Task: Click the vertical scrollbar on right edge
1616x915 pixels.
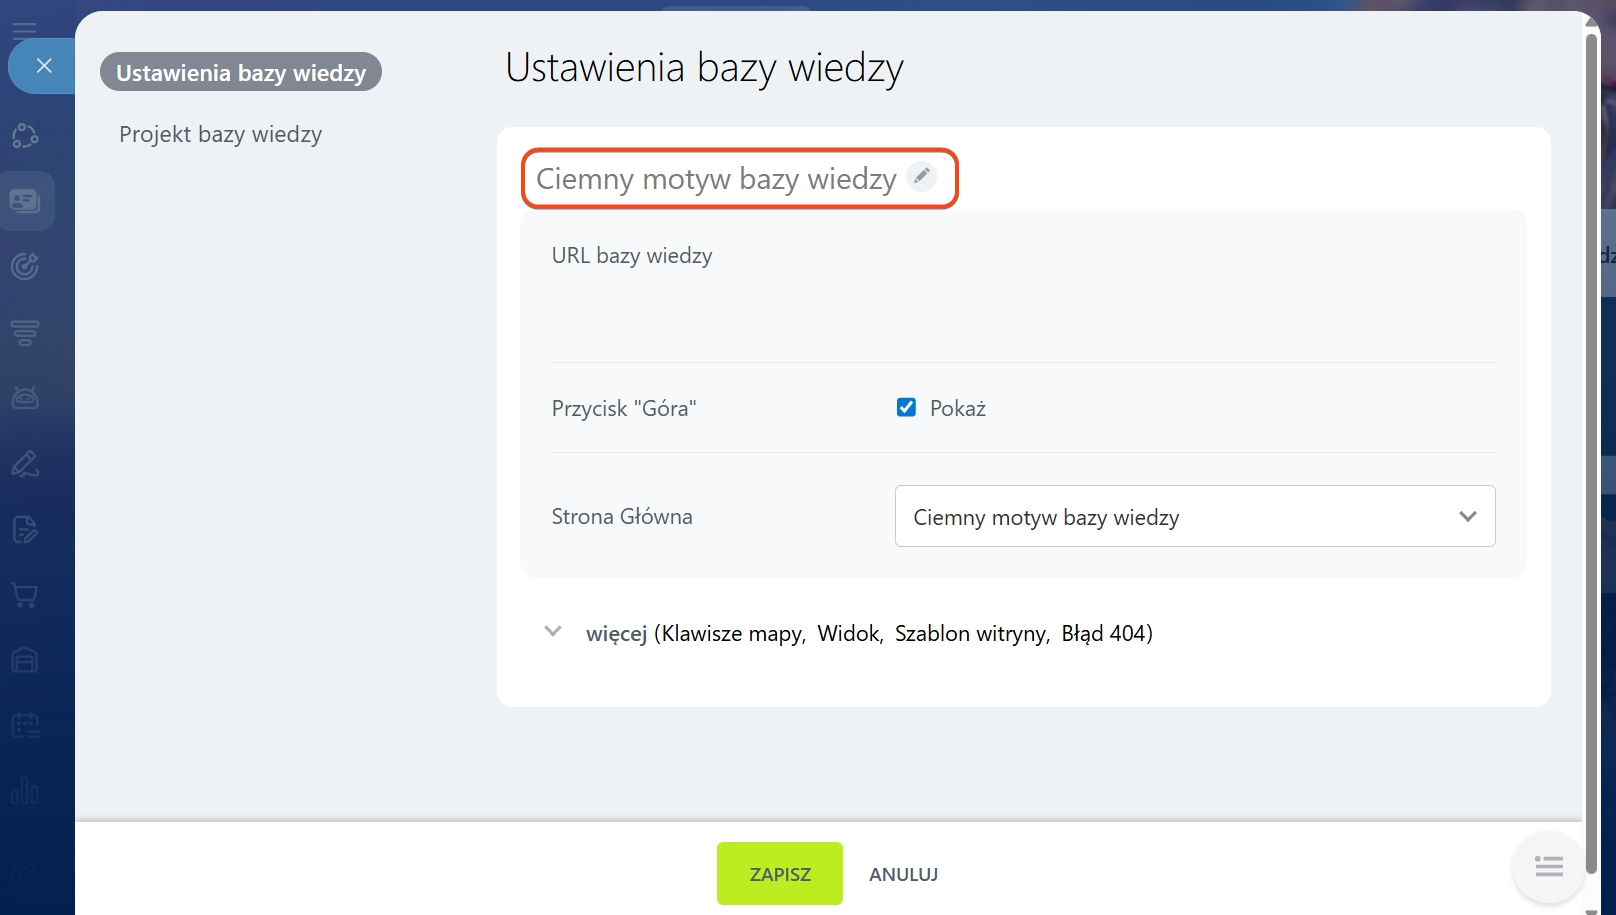Action: point(1592,400)
